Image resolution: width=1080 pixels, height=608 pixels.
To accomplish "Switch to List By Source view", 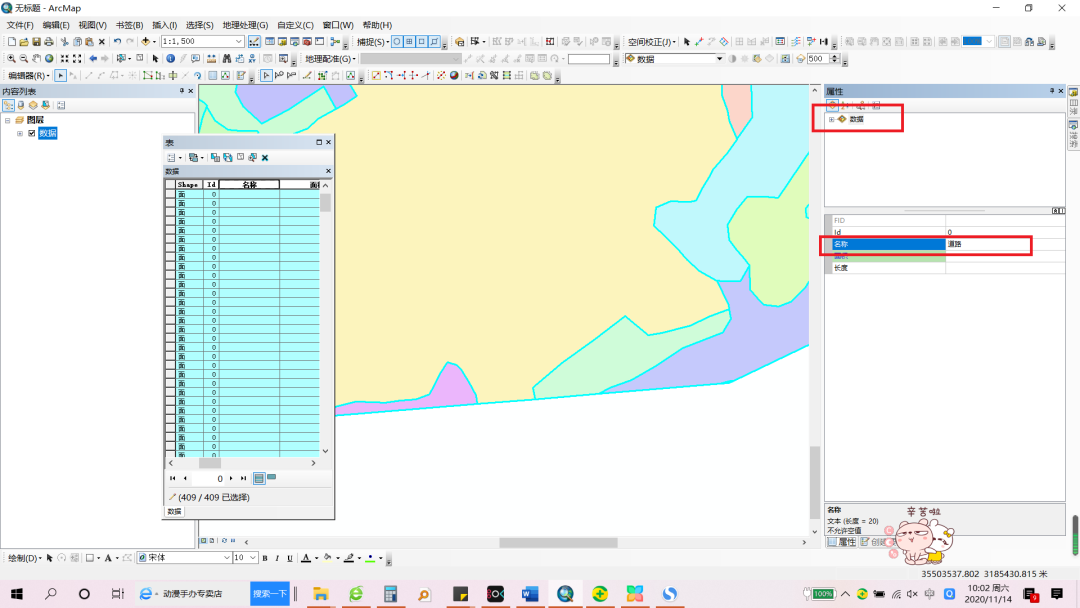I will (21, 105).
